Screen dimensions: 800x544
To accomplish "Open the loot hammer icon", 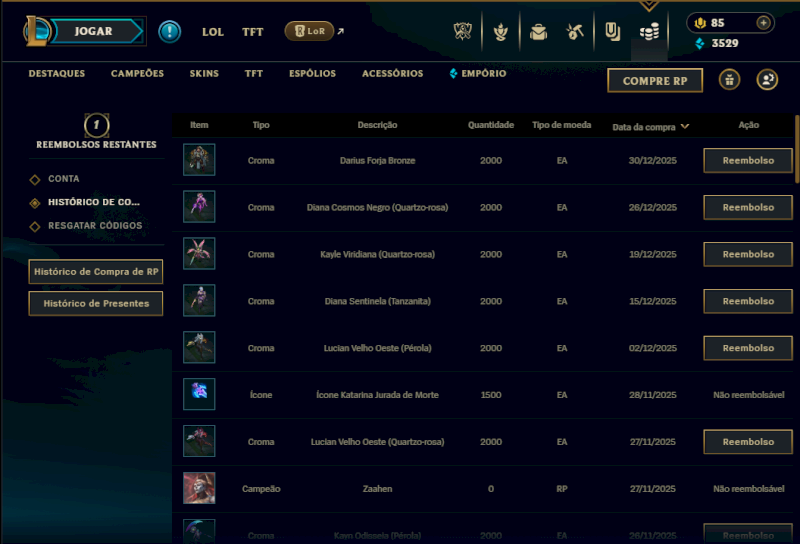I will (575, 32).
